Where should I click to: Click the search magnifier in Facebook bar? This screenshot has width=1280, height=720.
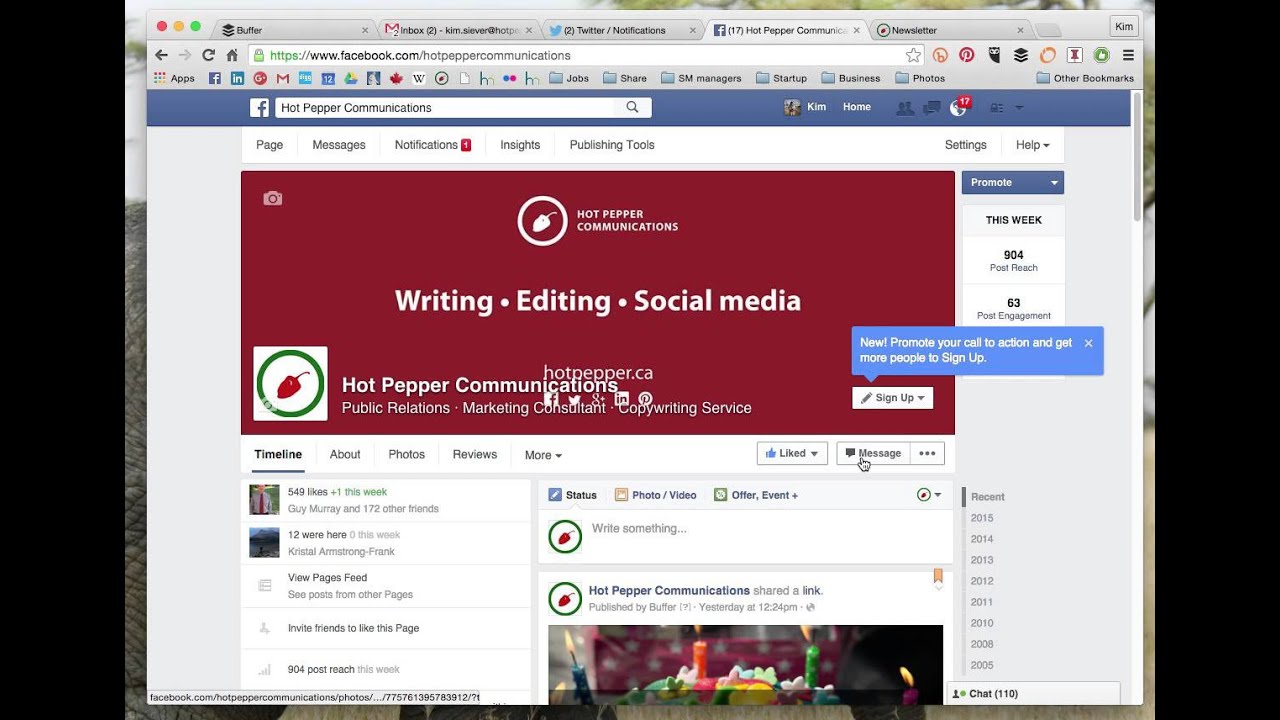632,107
